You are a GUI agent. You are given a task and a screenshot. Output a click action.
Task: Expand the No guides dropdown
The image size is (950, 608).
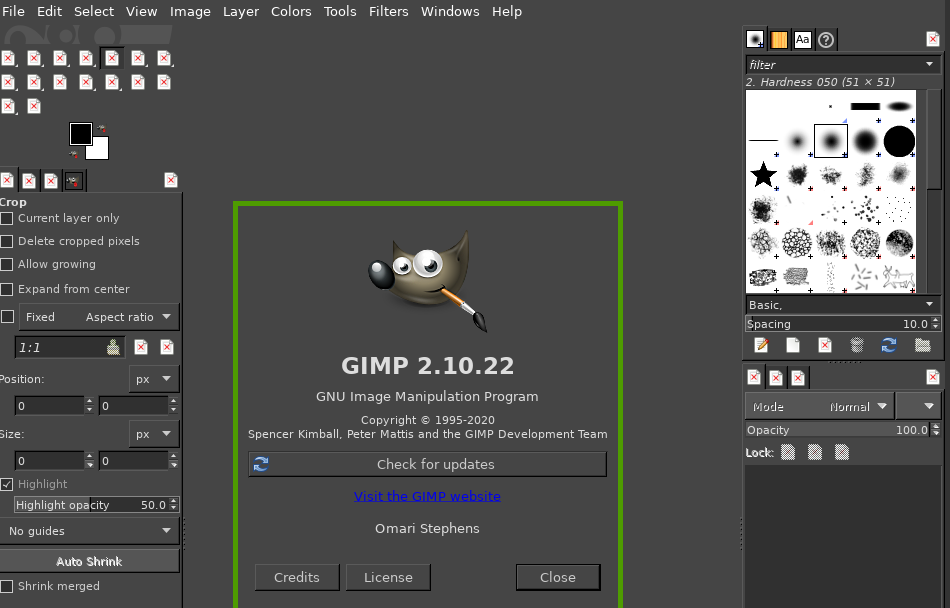click(x=90, y=531)
